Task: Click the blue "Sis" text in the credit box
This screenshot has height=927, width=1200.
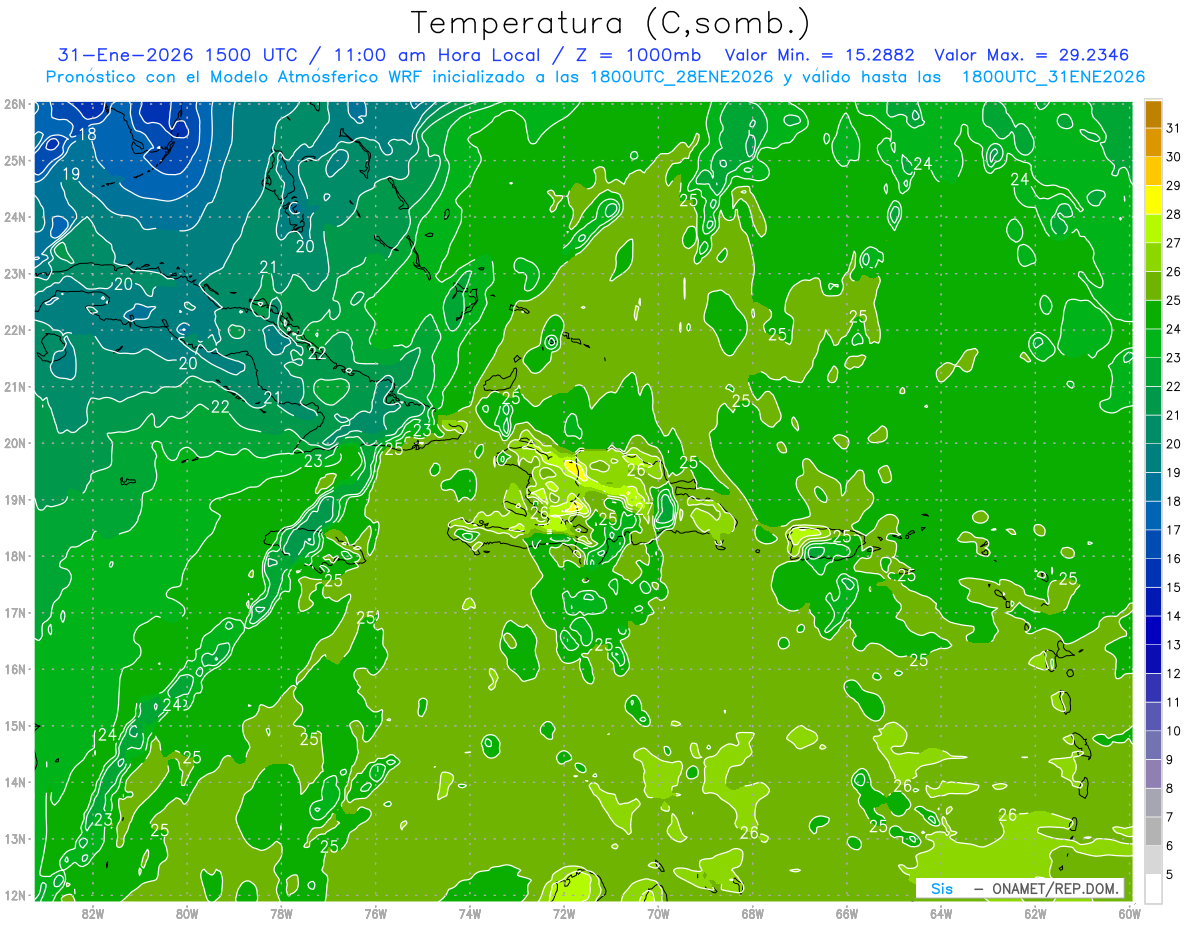Action: 941,888
